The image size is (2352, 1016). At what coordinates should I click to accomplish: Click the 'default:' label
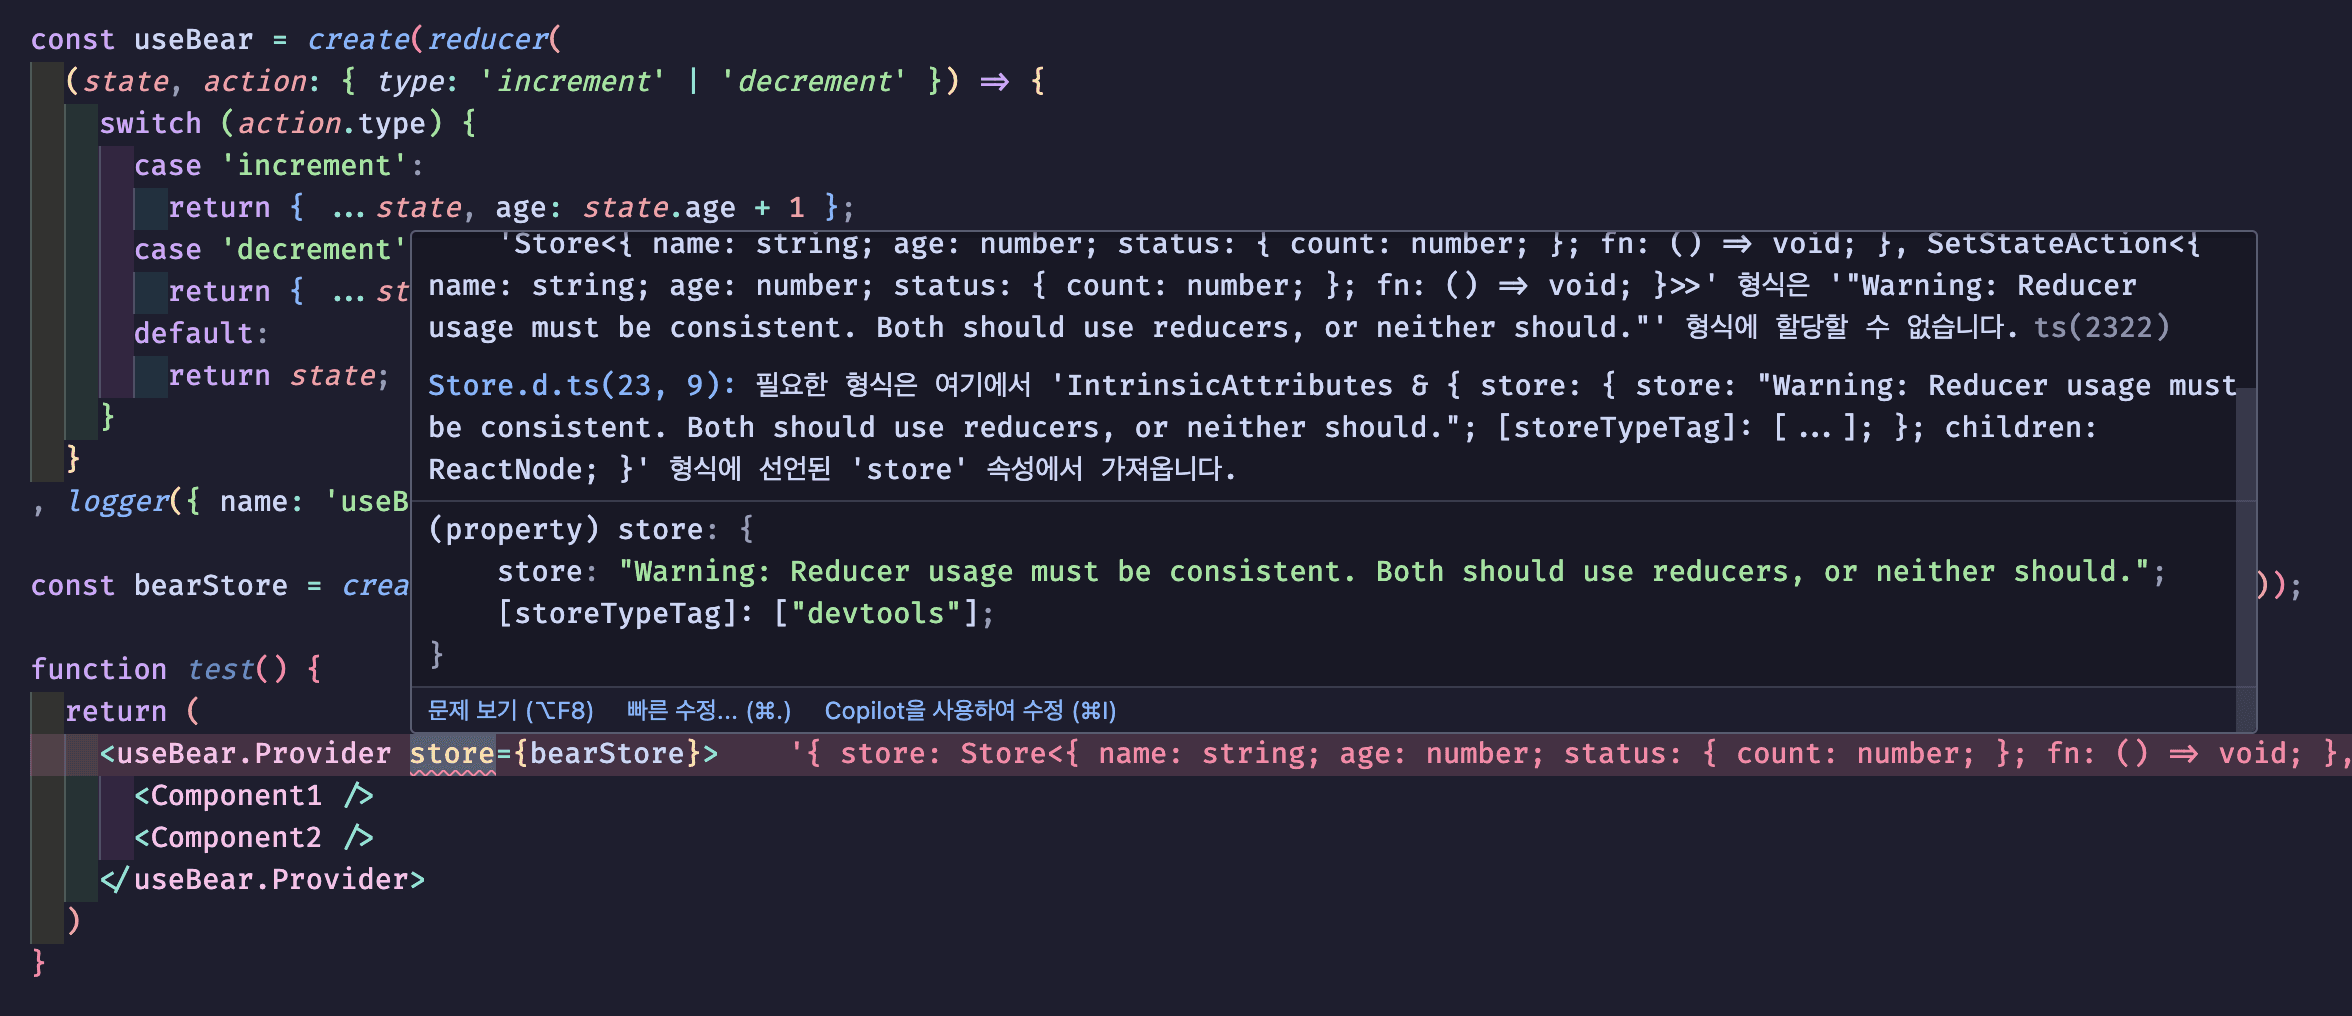tap(201, 333)
